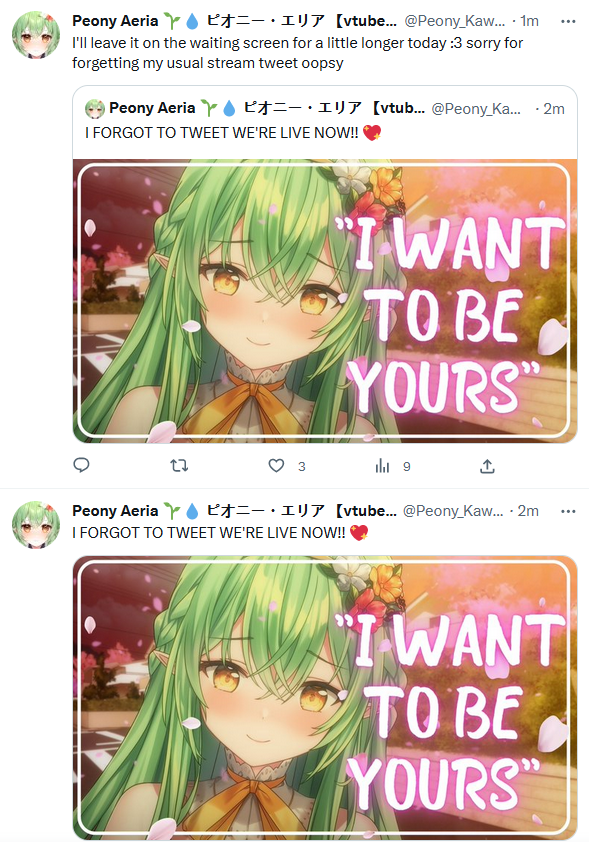589x842 pixels.
Task: Open the quoted tweet's stream thumbnail image
Action: pos(325,301)
